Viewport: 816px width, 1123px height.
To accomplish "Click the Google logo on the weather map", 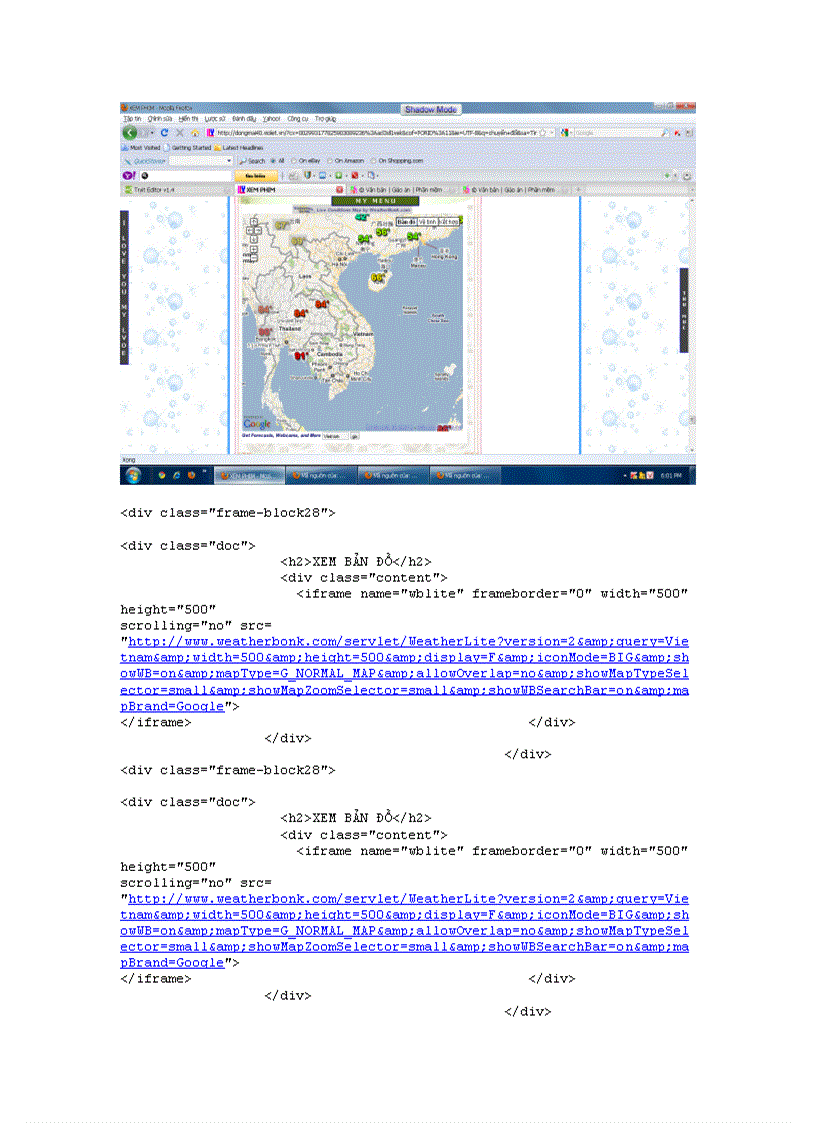I will (258, 424).
